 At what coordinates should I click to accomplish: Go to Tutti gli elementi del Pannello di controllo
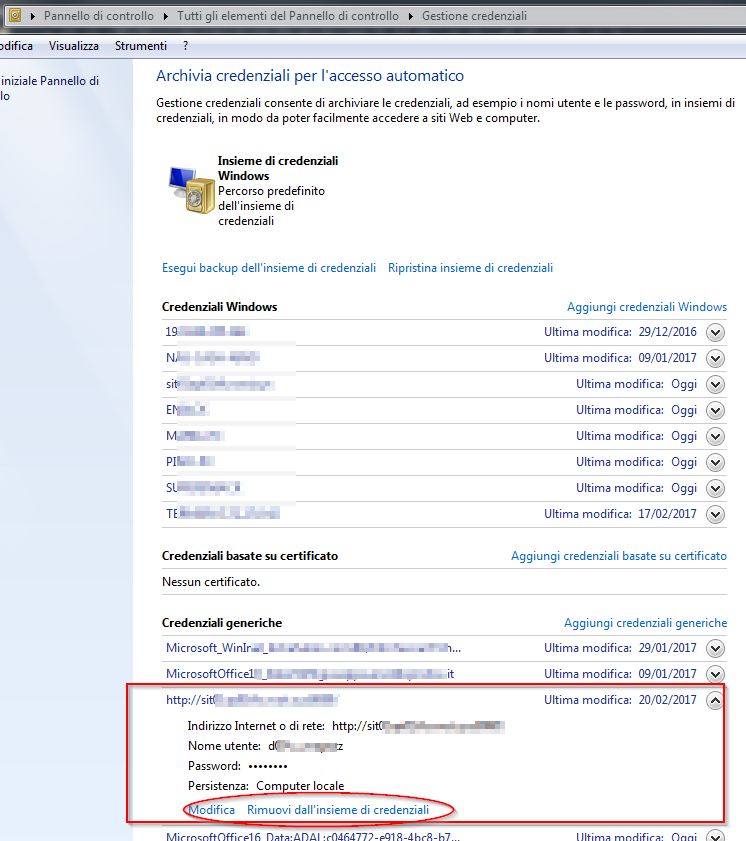point(288,16)
